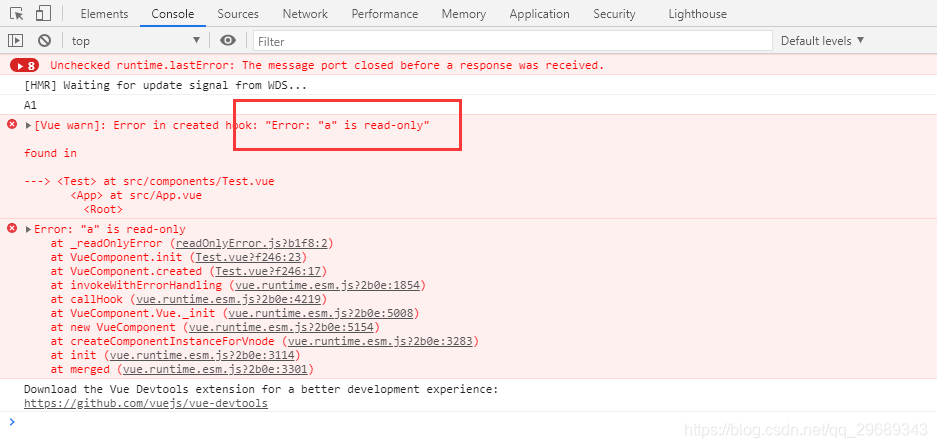
Task: Open the vue-devtools GitHub link
Action: click(146, 403)
